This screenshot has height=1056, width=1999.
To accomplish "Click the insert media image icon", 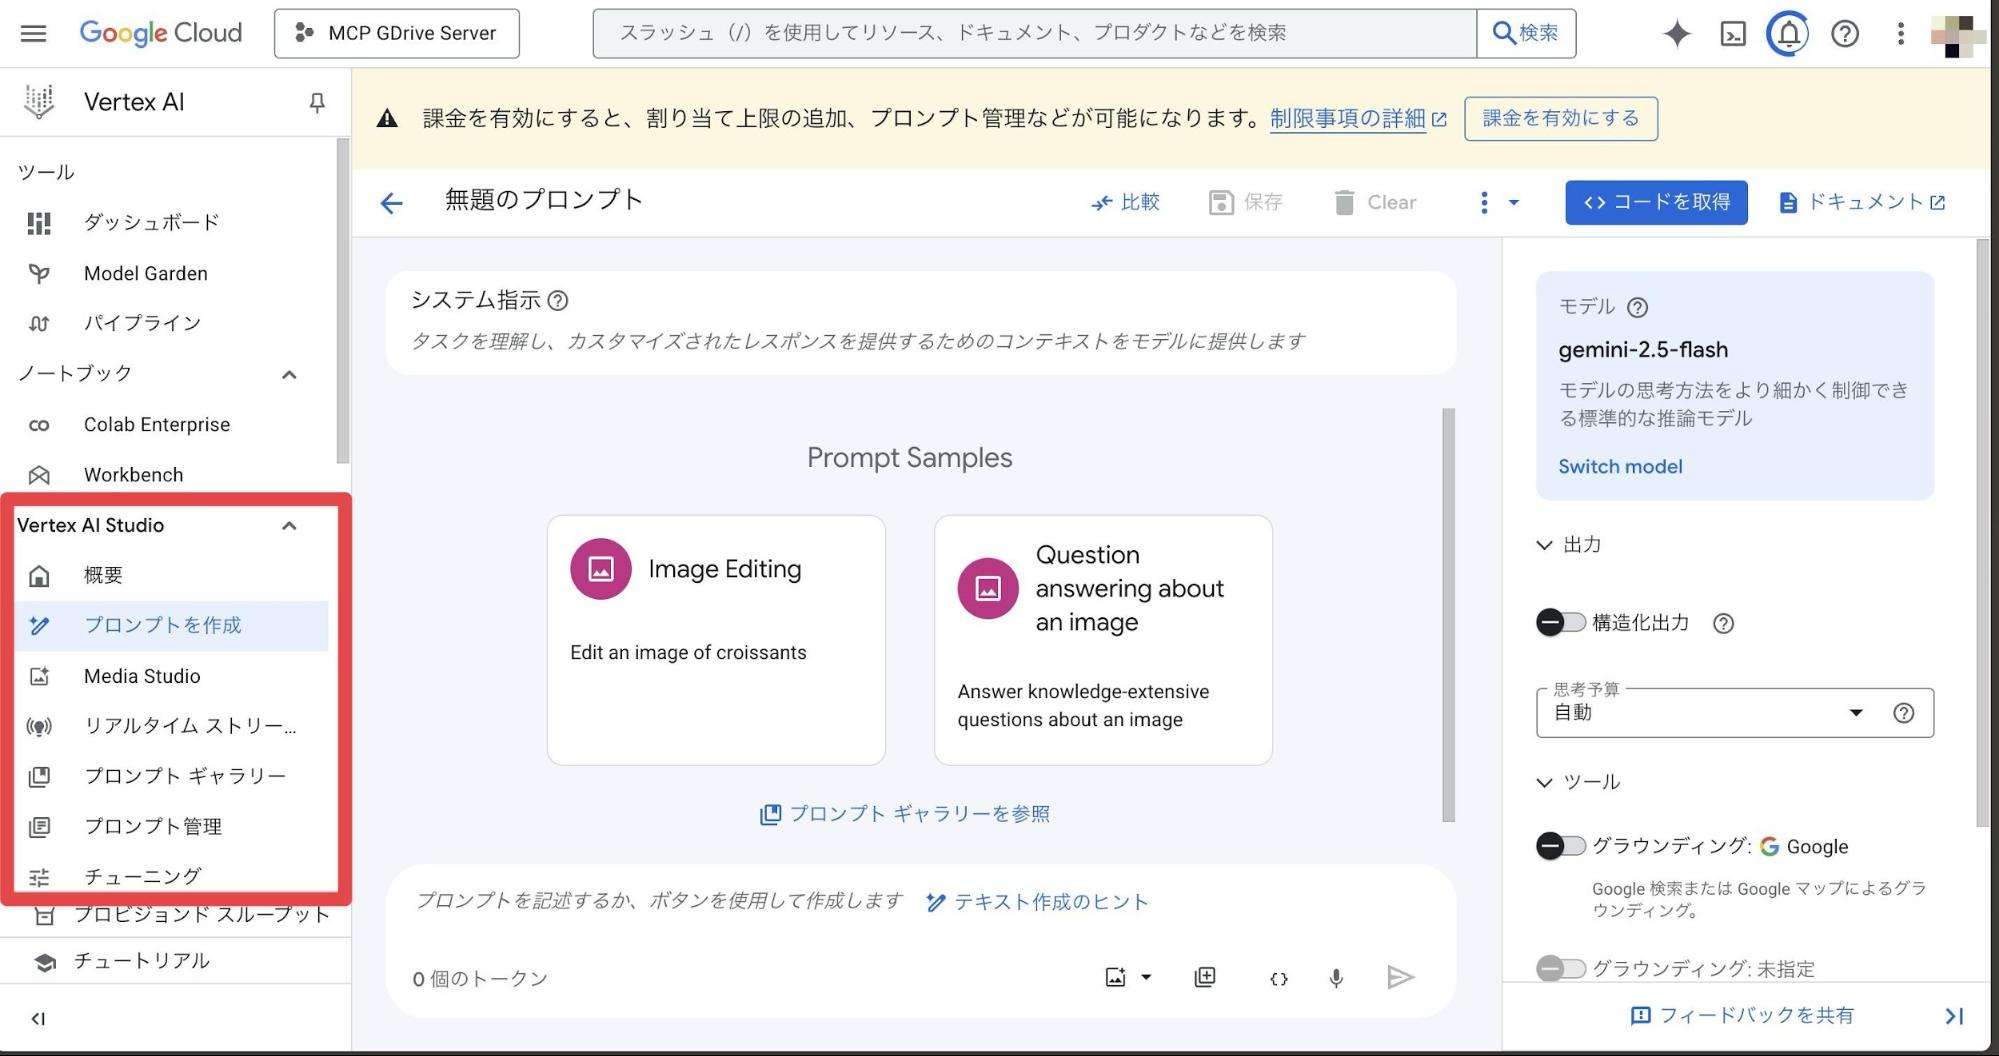I will coord(1115,977).
